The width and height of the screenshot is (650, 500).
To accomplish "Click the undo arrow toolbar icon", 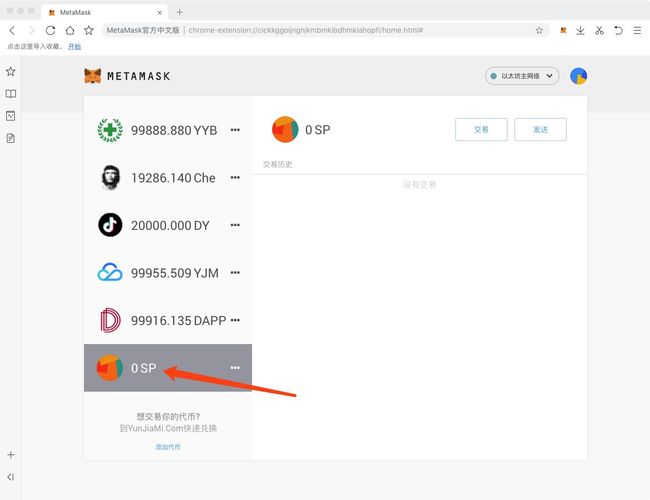I will tap(618, 30).
